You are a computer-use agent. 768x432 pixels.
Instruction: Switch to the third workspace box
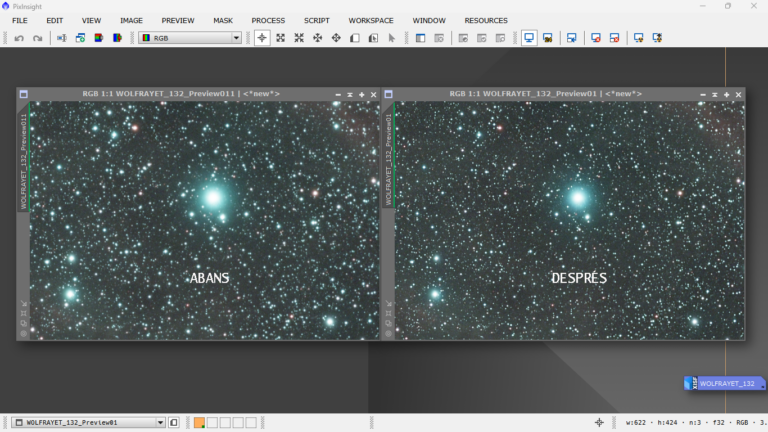click(x=225, y=423)
